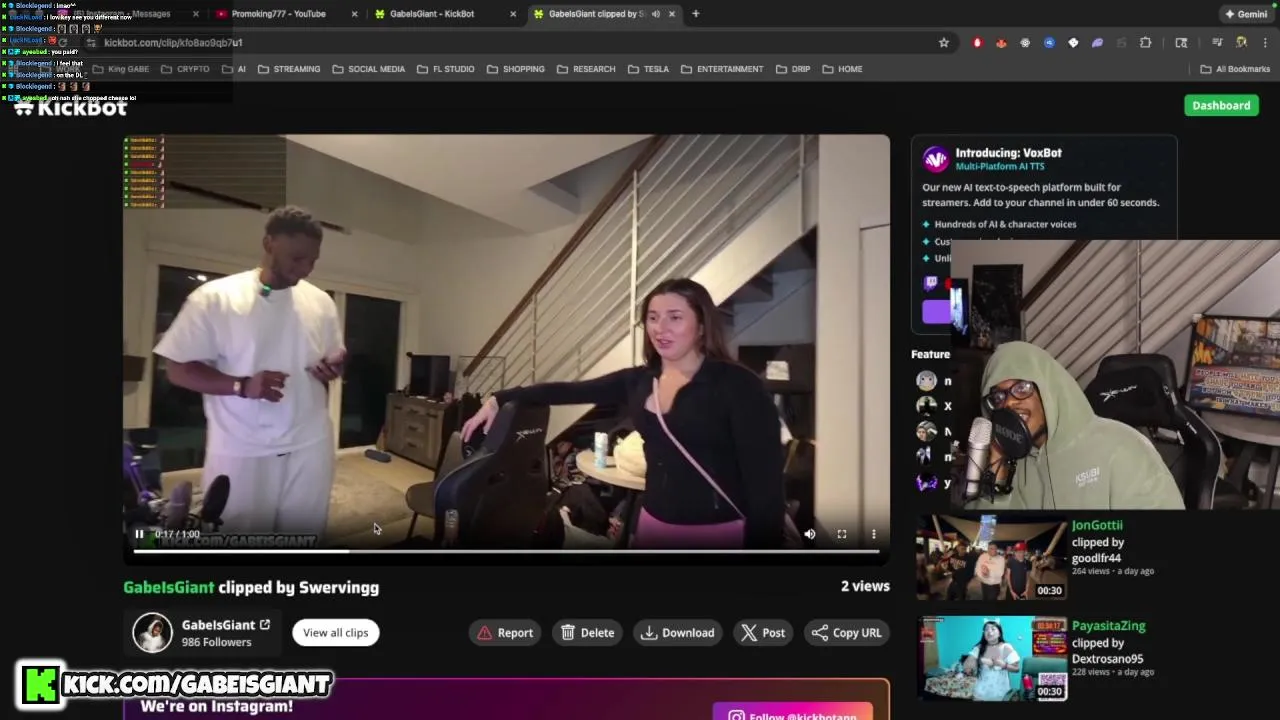The width and height of the screenshot is (1280, 720).
Task: Seek on the clip progress bar
Action: click(506, 551)
